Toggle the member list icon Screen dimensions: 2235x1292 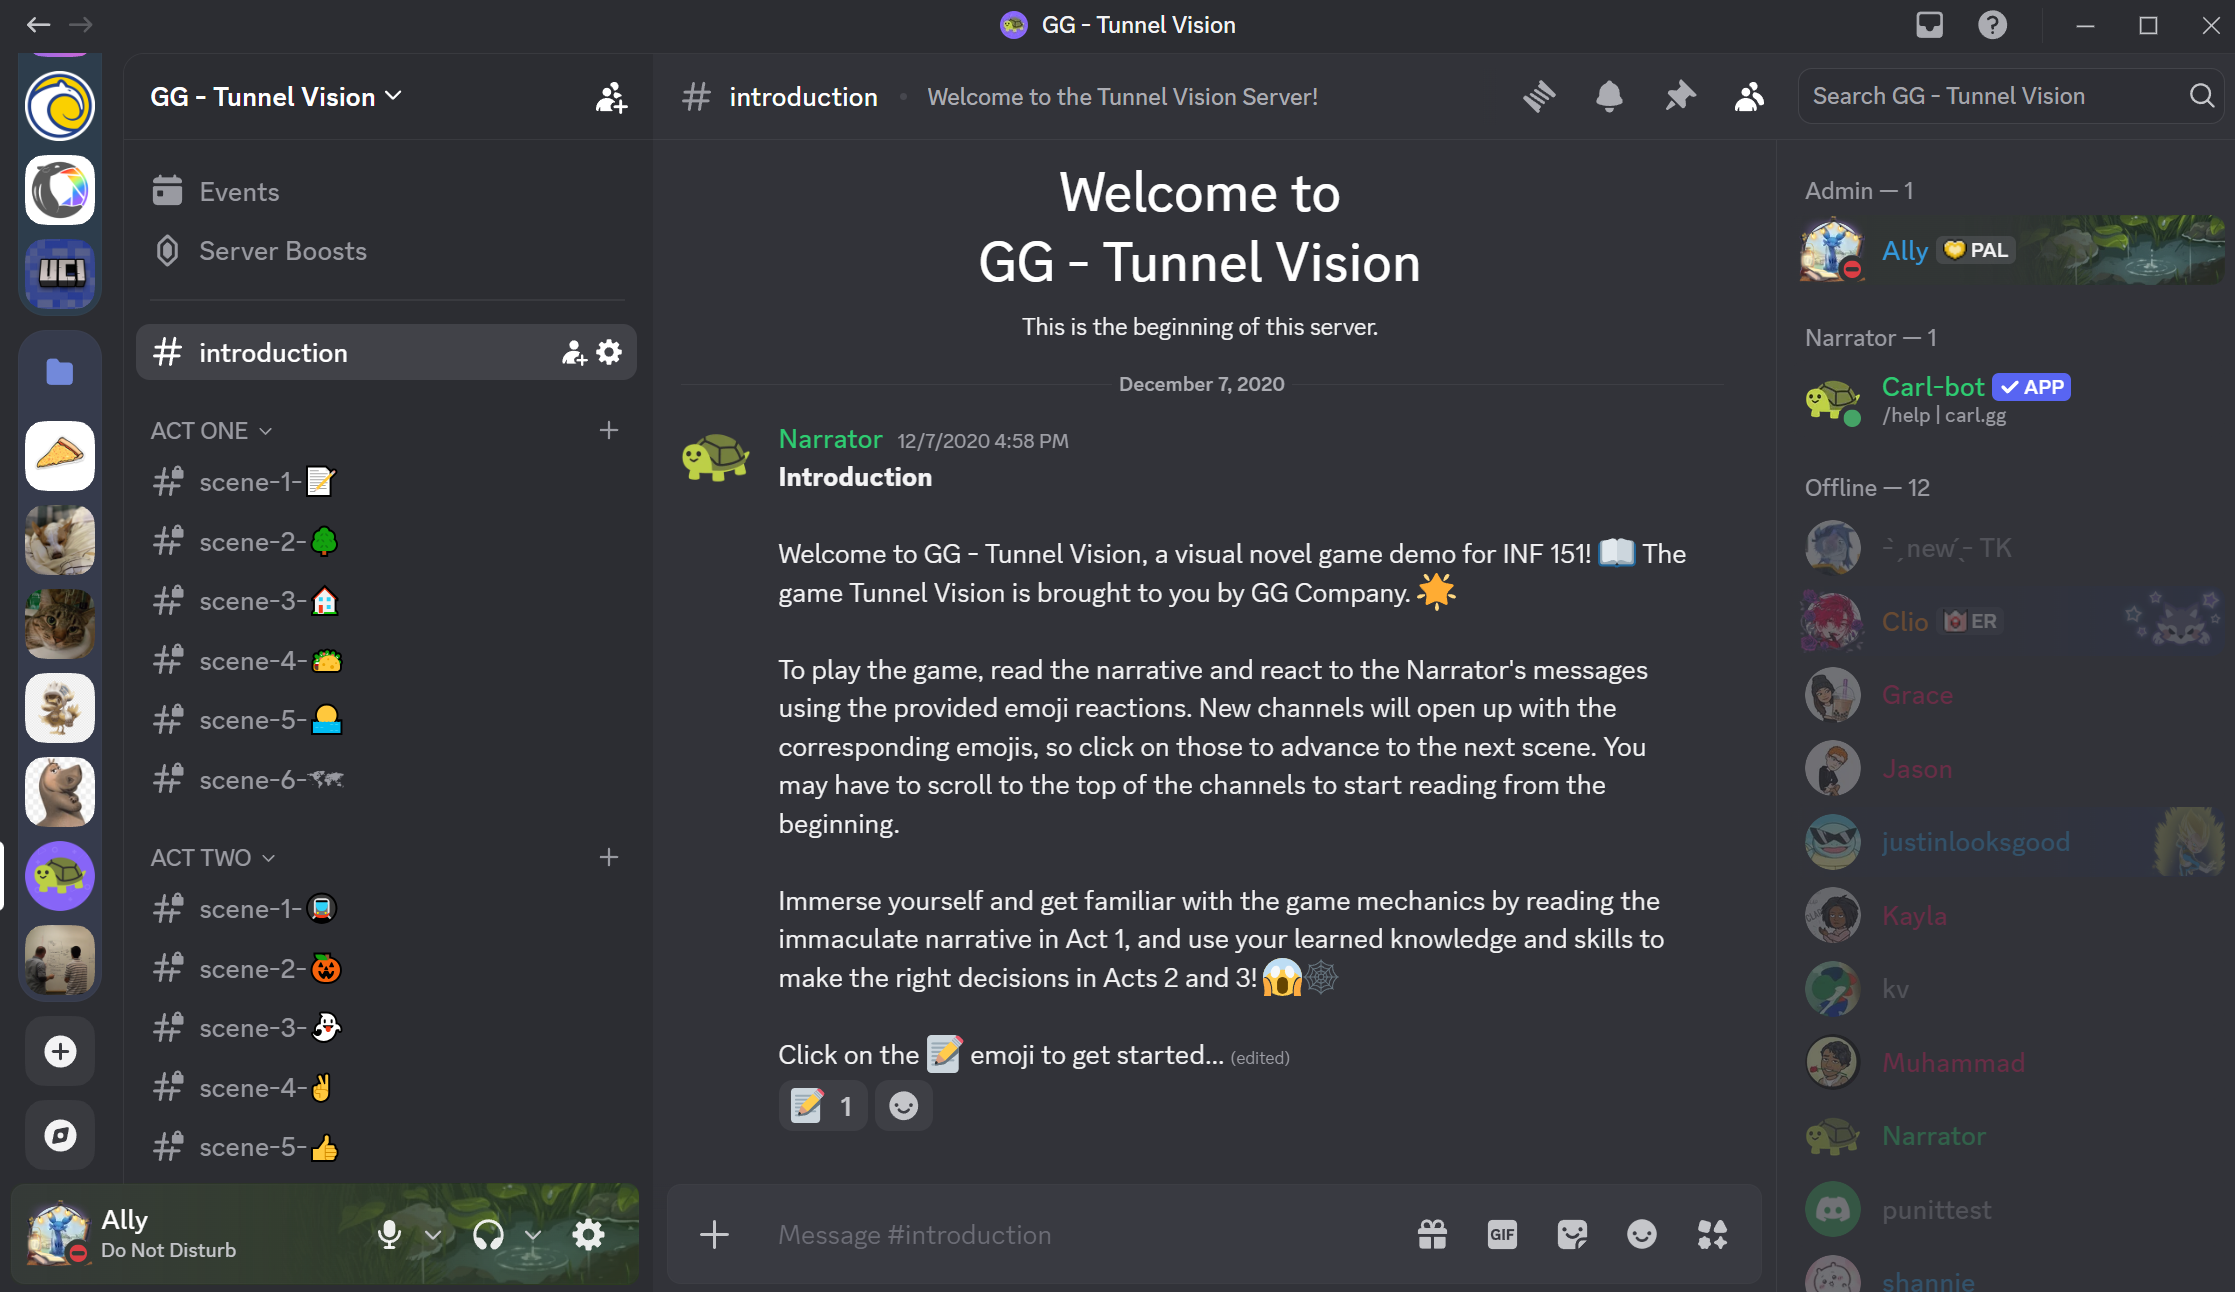1749,97
